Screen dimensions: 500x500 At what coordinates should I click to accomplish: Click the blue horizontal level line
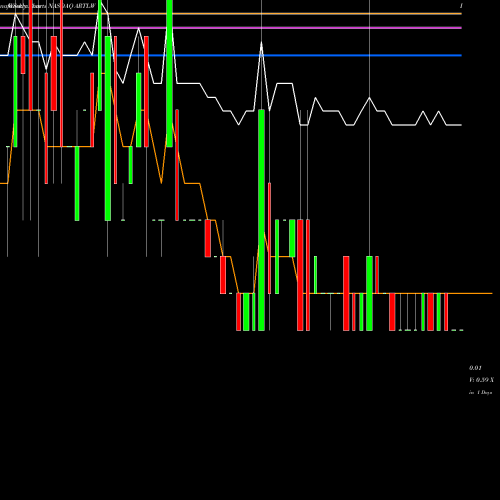point(231,55)
